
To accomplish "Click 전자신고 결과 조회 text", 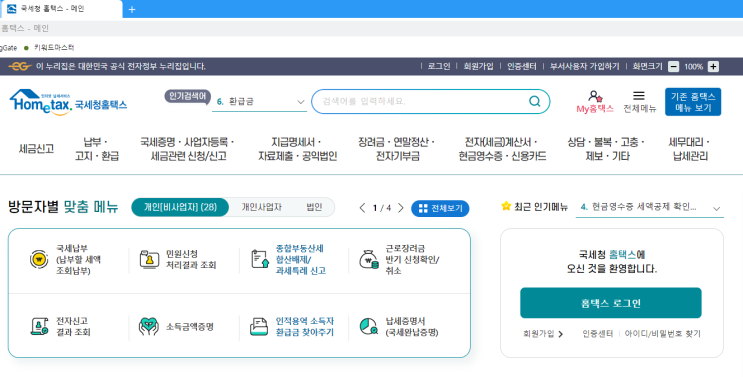I will click(x=73, y=327).
